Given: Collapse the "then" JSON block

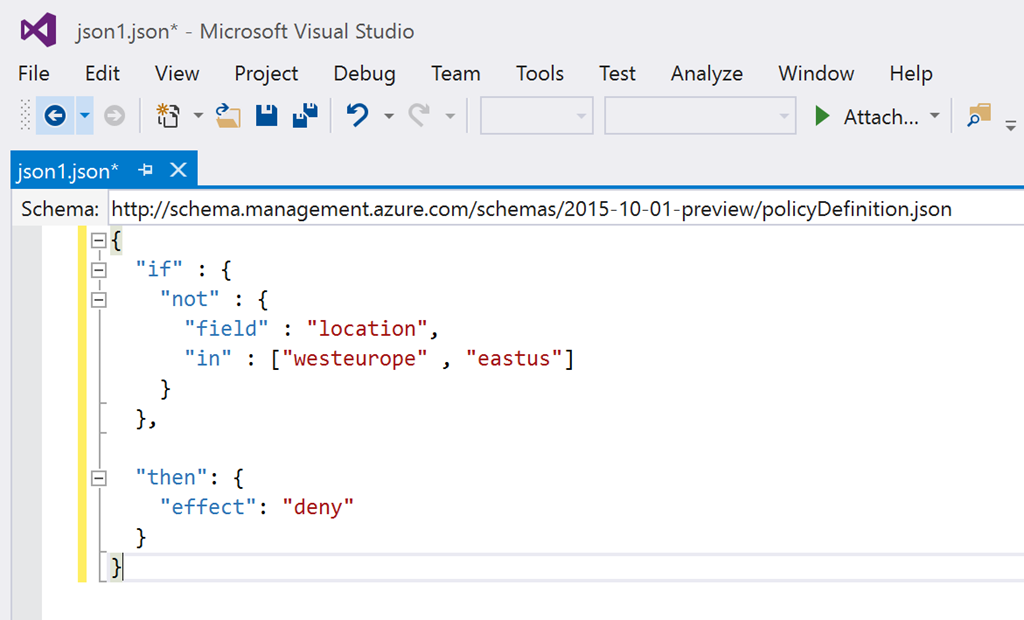Looking at the screenshot, I should [98, 478].
